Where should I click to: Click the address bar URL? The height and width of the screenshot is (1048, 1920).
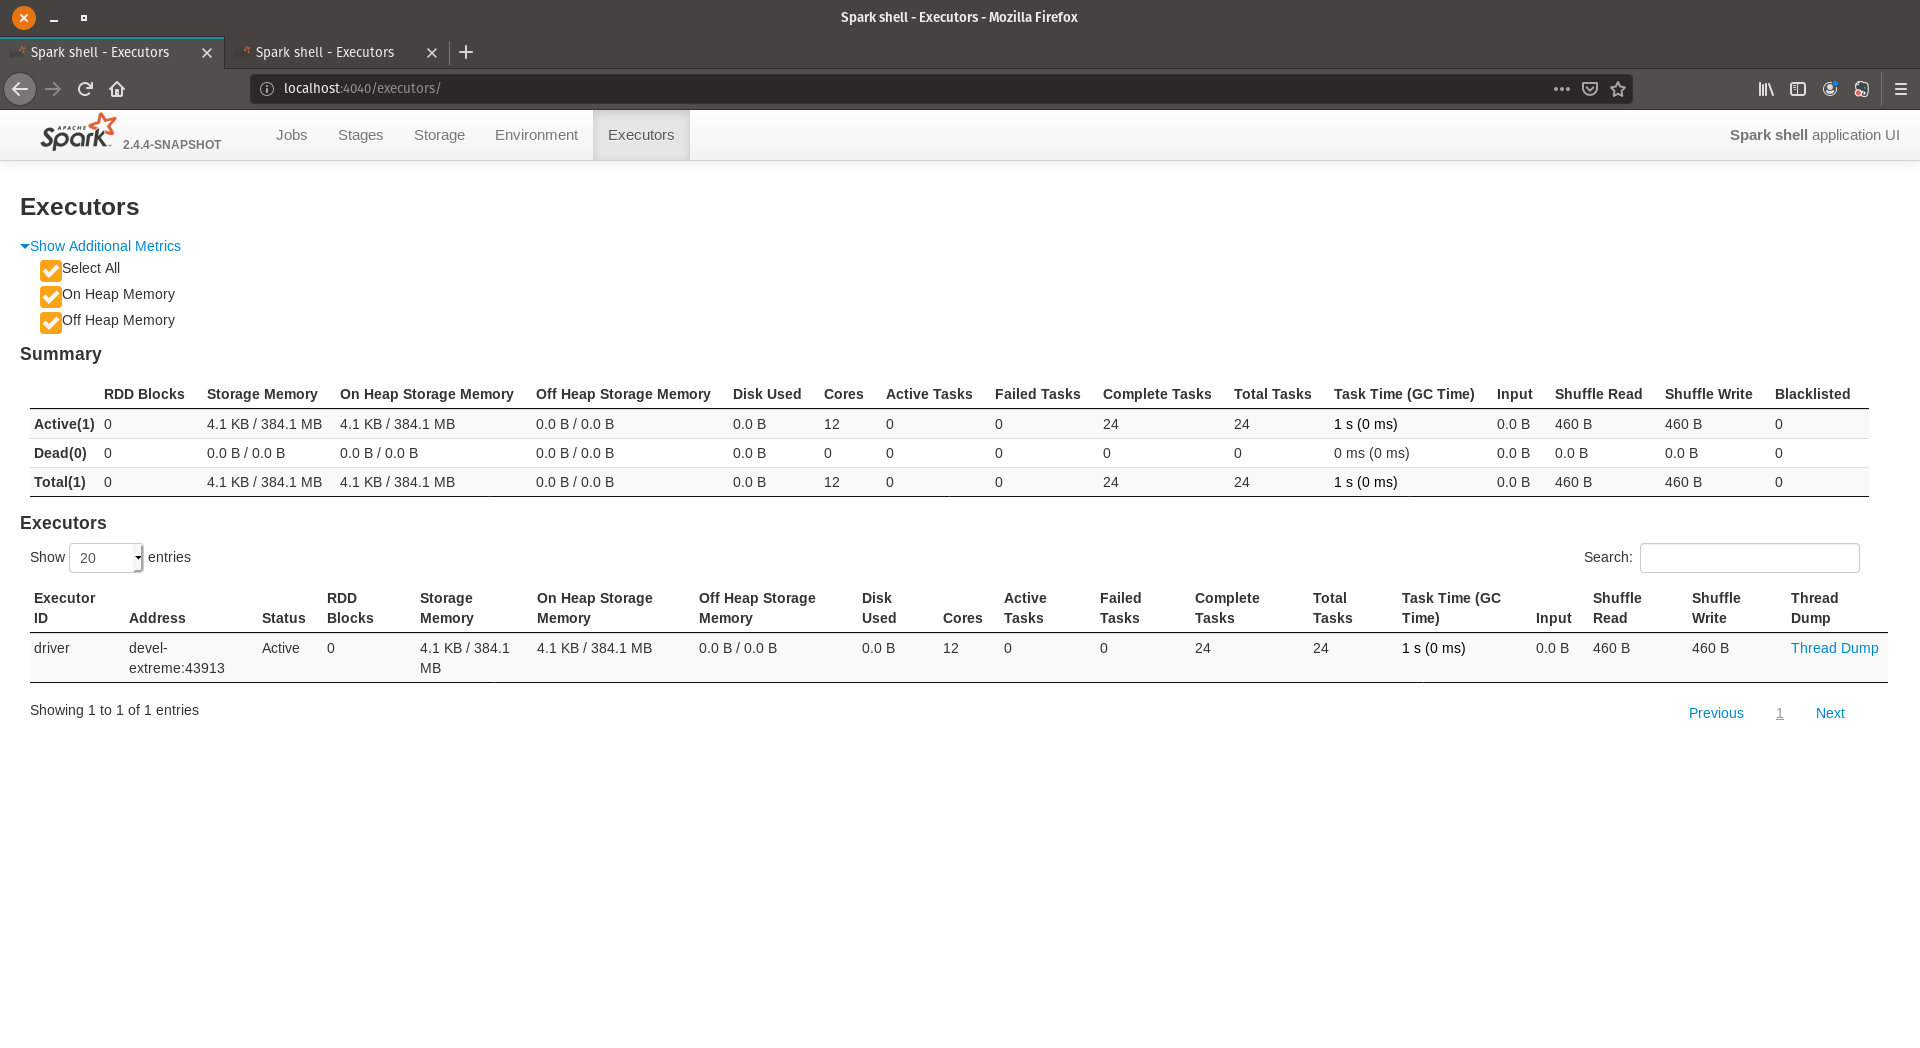click(362, 88)
